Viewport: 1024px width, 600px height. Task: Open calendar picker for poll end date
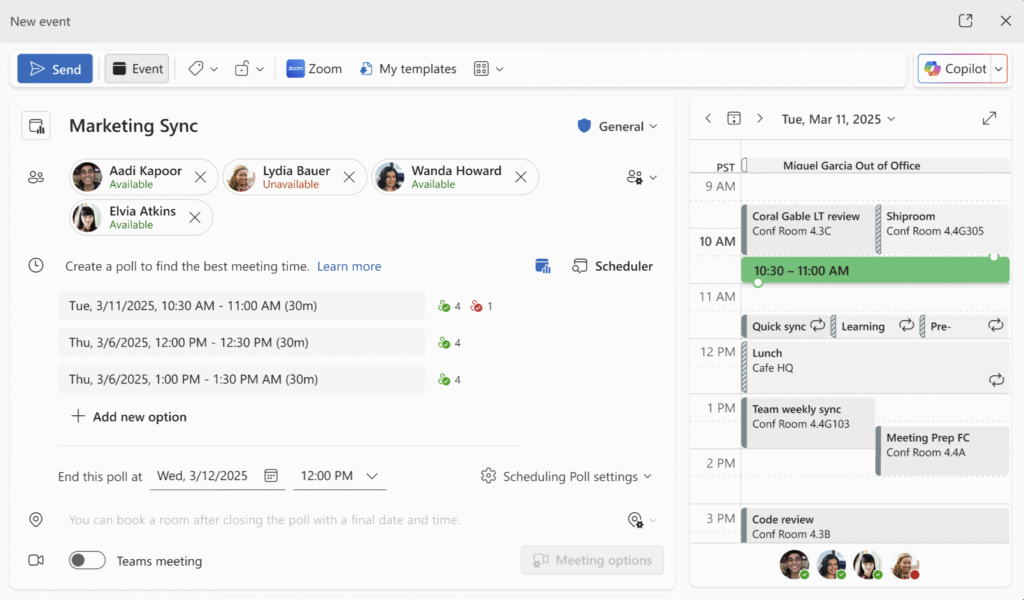[x=271, y=476]
